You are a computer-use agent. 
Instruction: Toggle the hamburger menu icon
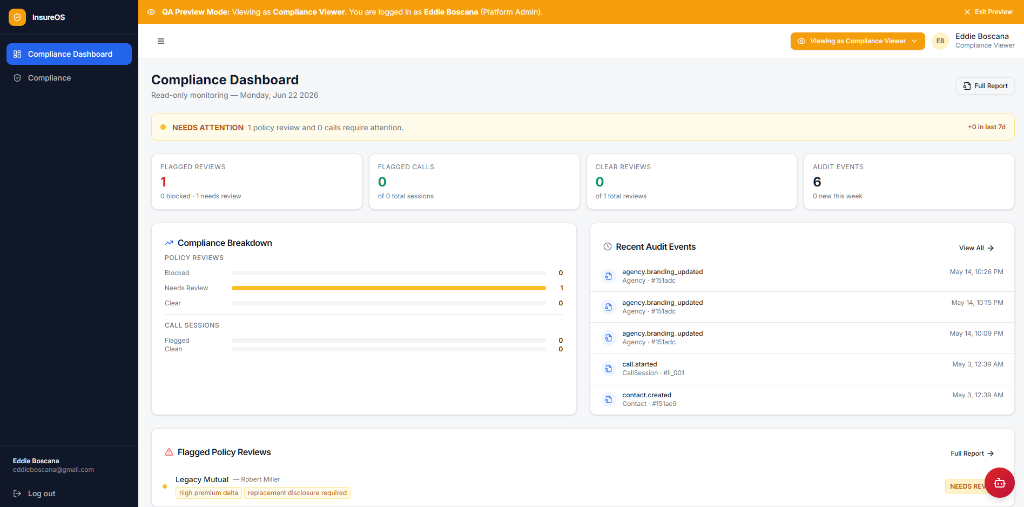pyautogui.click(x=161, y=41)
